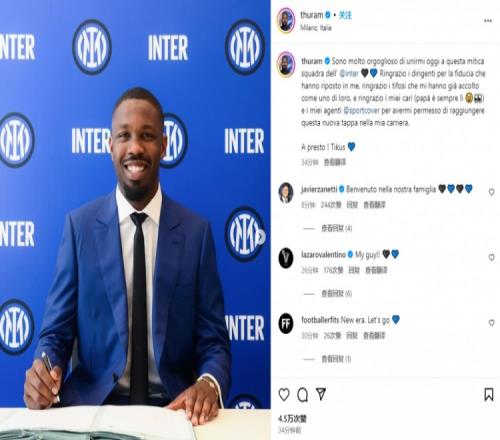The image size is (500, 440).
Task: Click the Inter signing photo
Action: (135, 220)
